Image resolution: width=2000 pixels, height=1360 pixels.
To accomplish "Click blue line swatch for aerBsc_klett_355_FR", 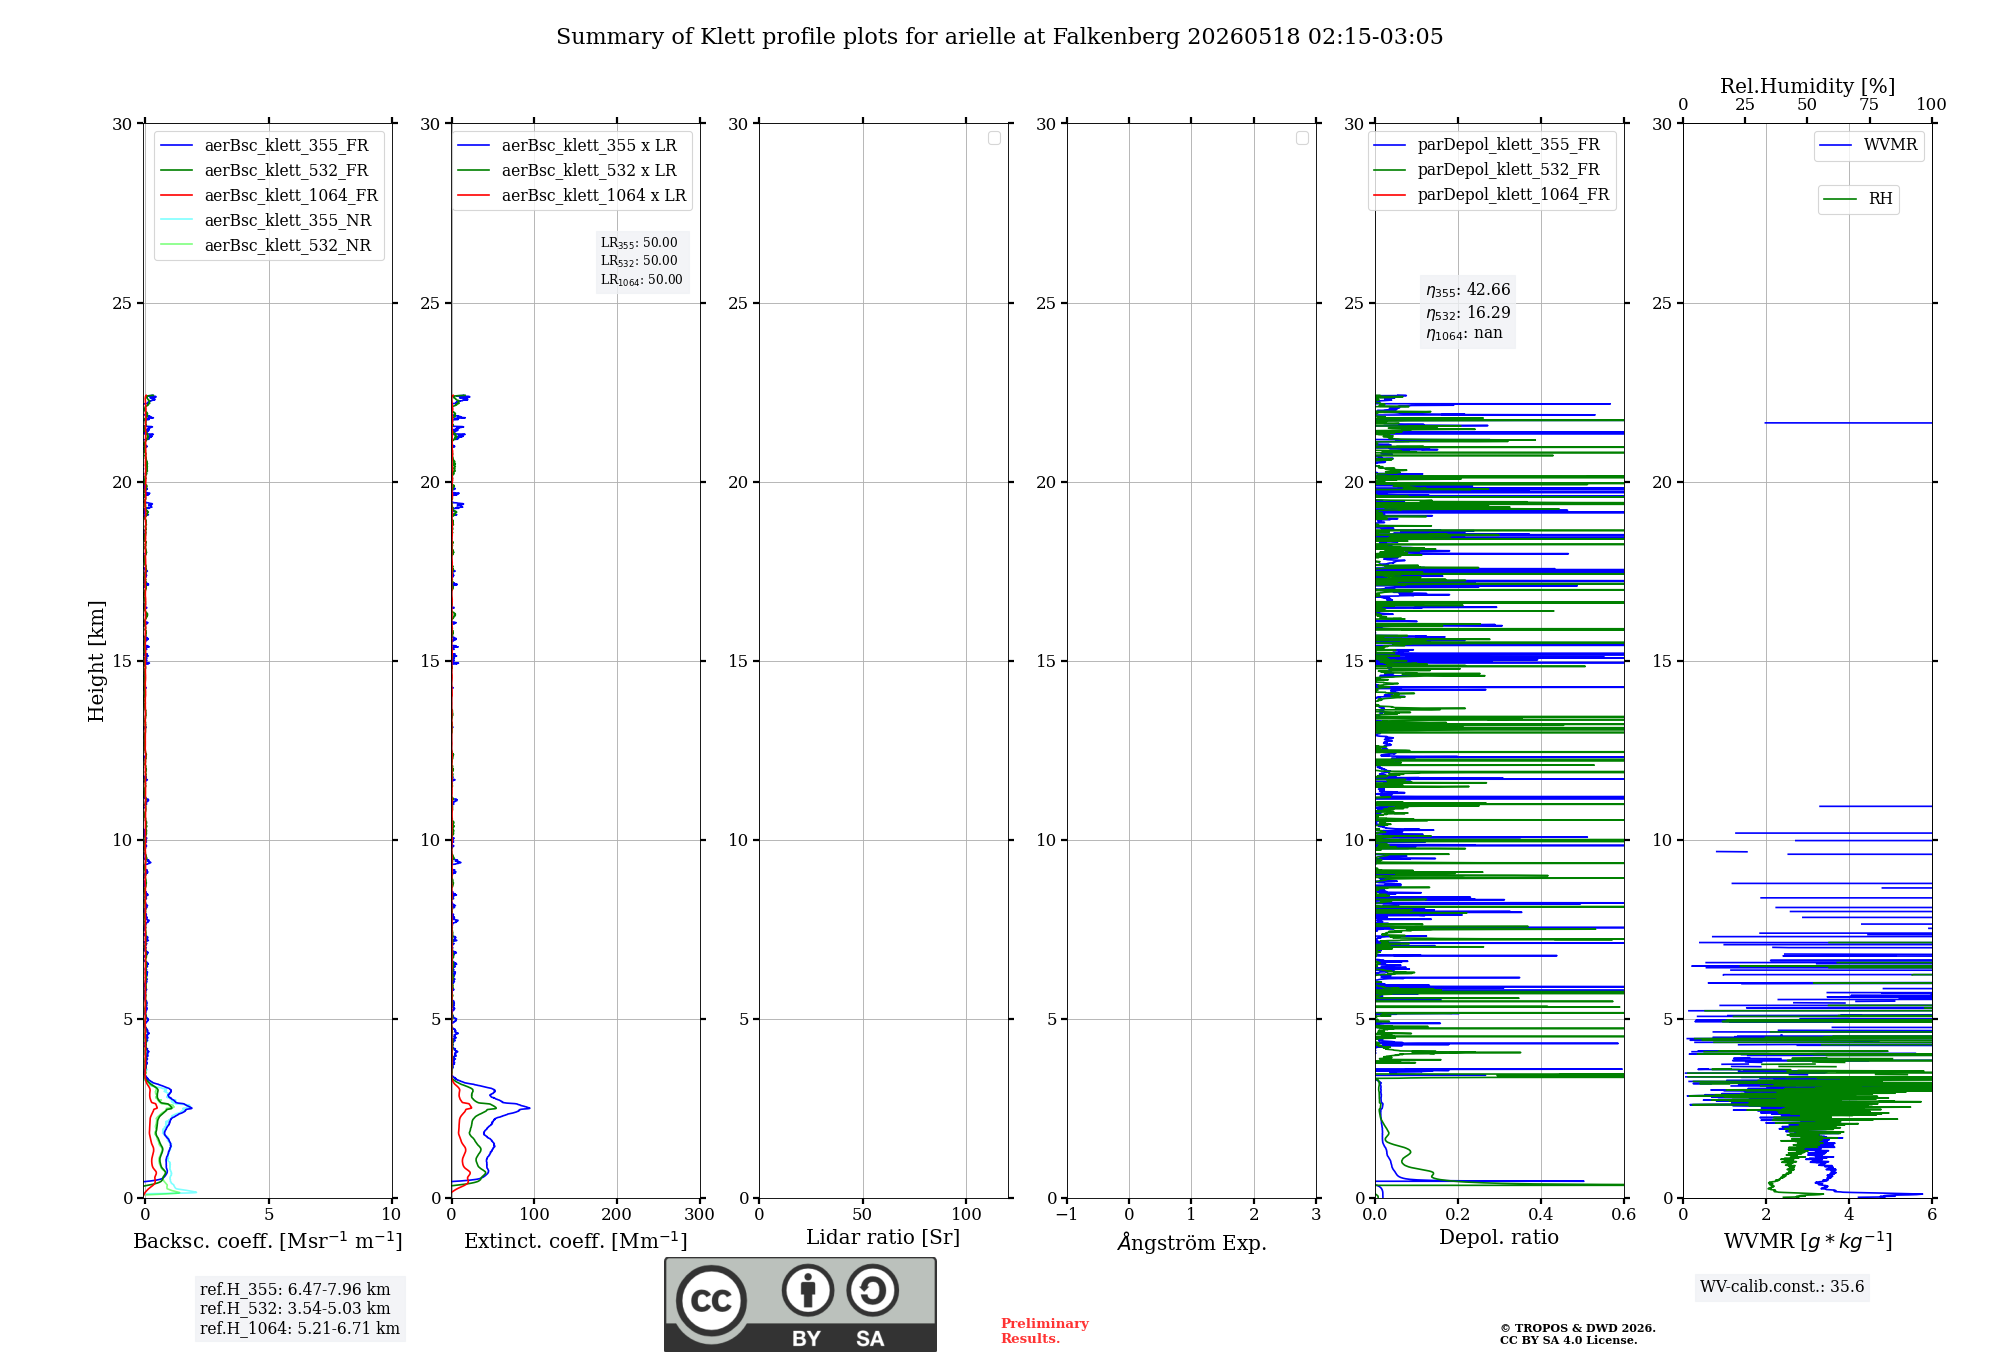I will [176, 146].
